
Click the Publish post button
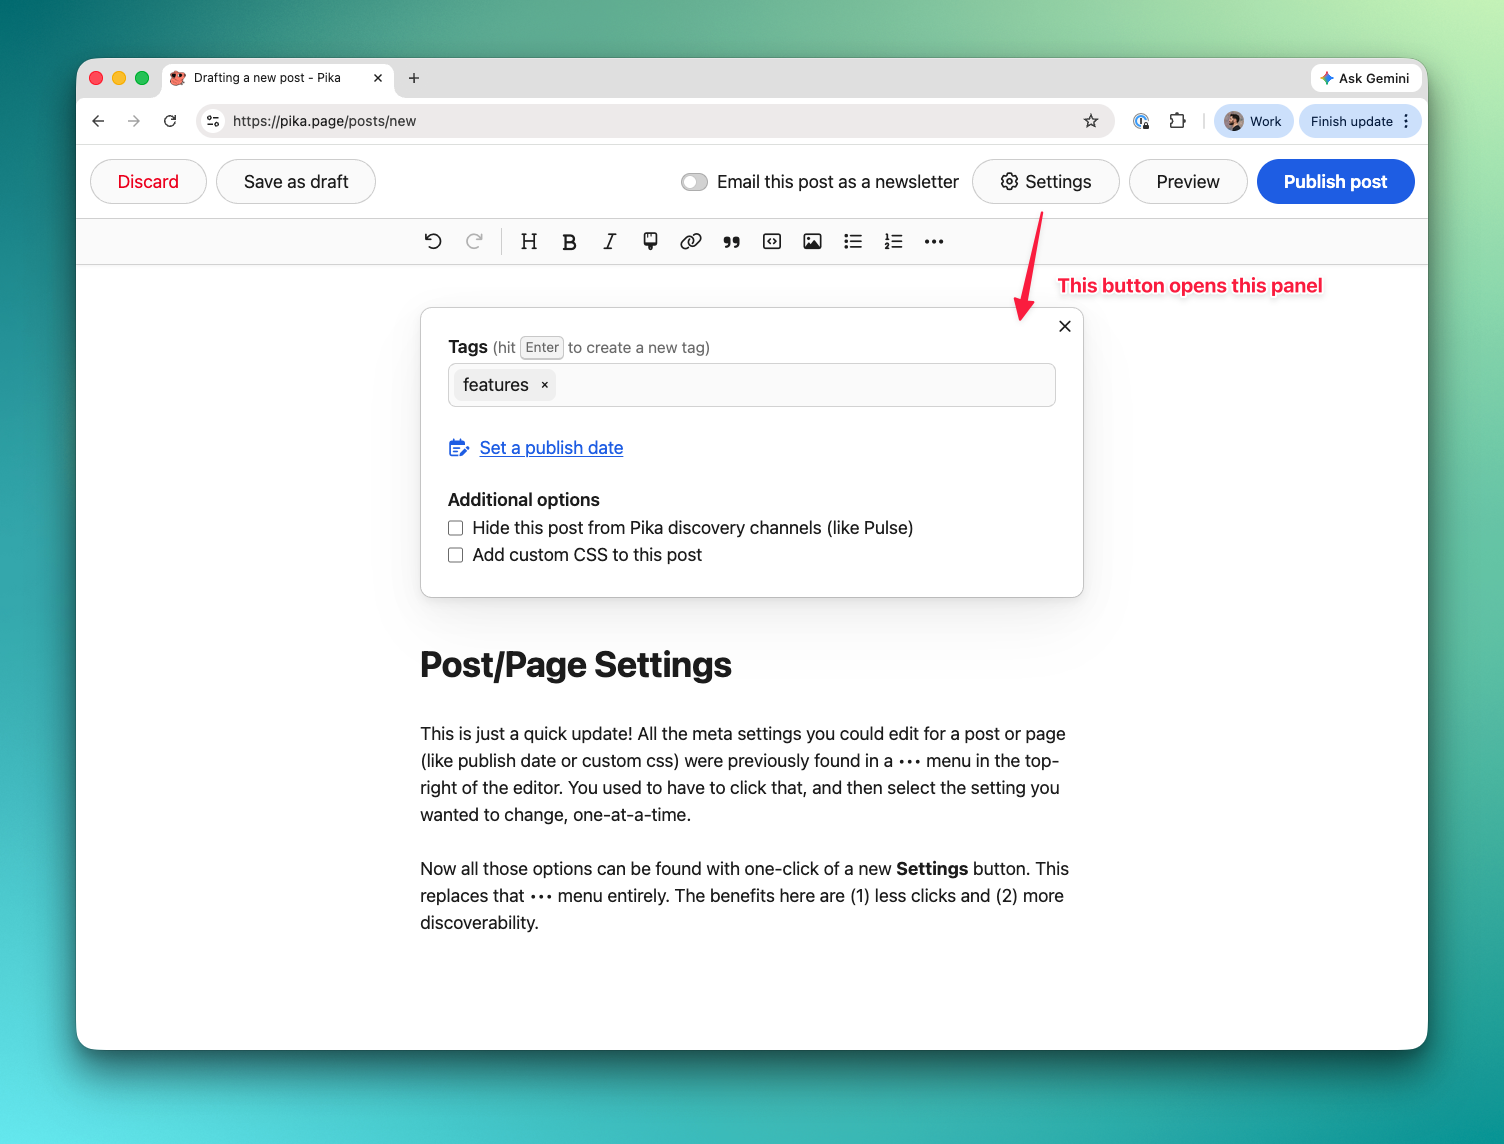coord(1335,182)
